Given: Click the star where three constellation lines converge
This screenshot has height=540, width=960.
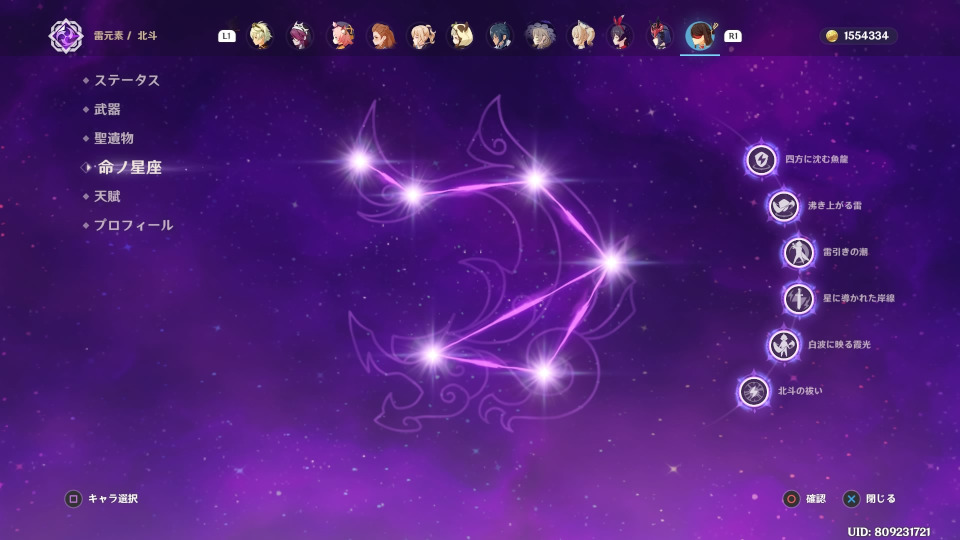Looking at the screenshot, I should (x=611, y=263).
